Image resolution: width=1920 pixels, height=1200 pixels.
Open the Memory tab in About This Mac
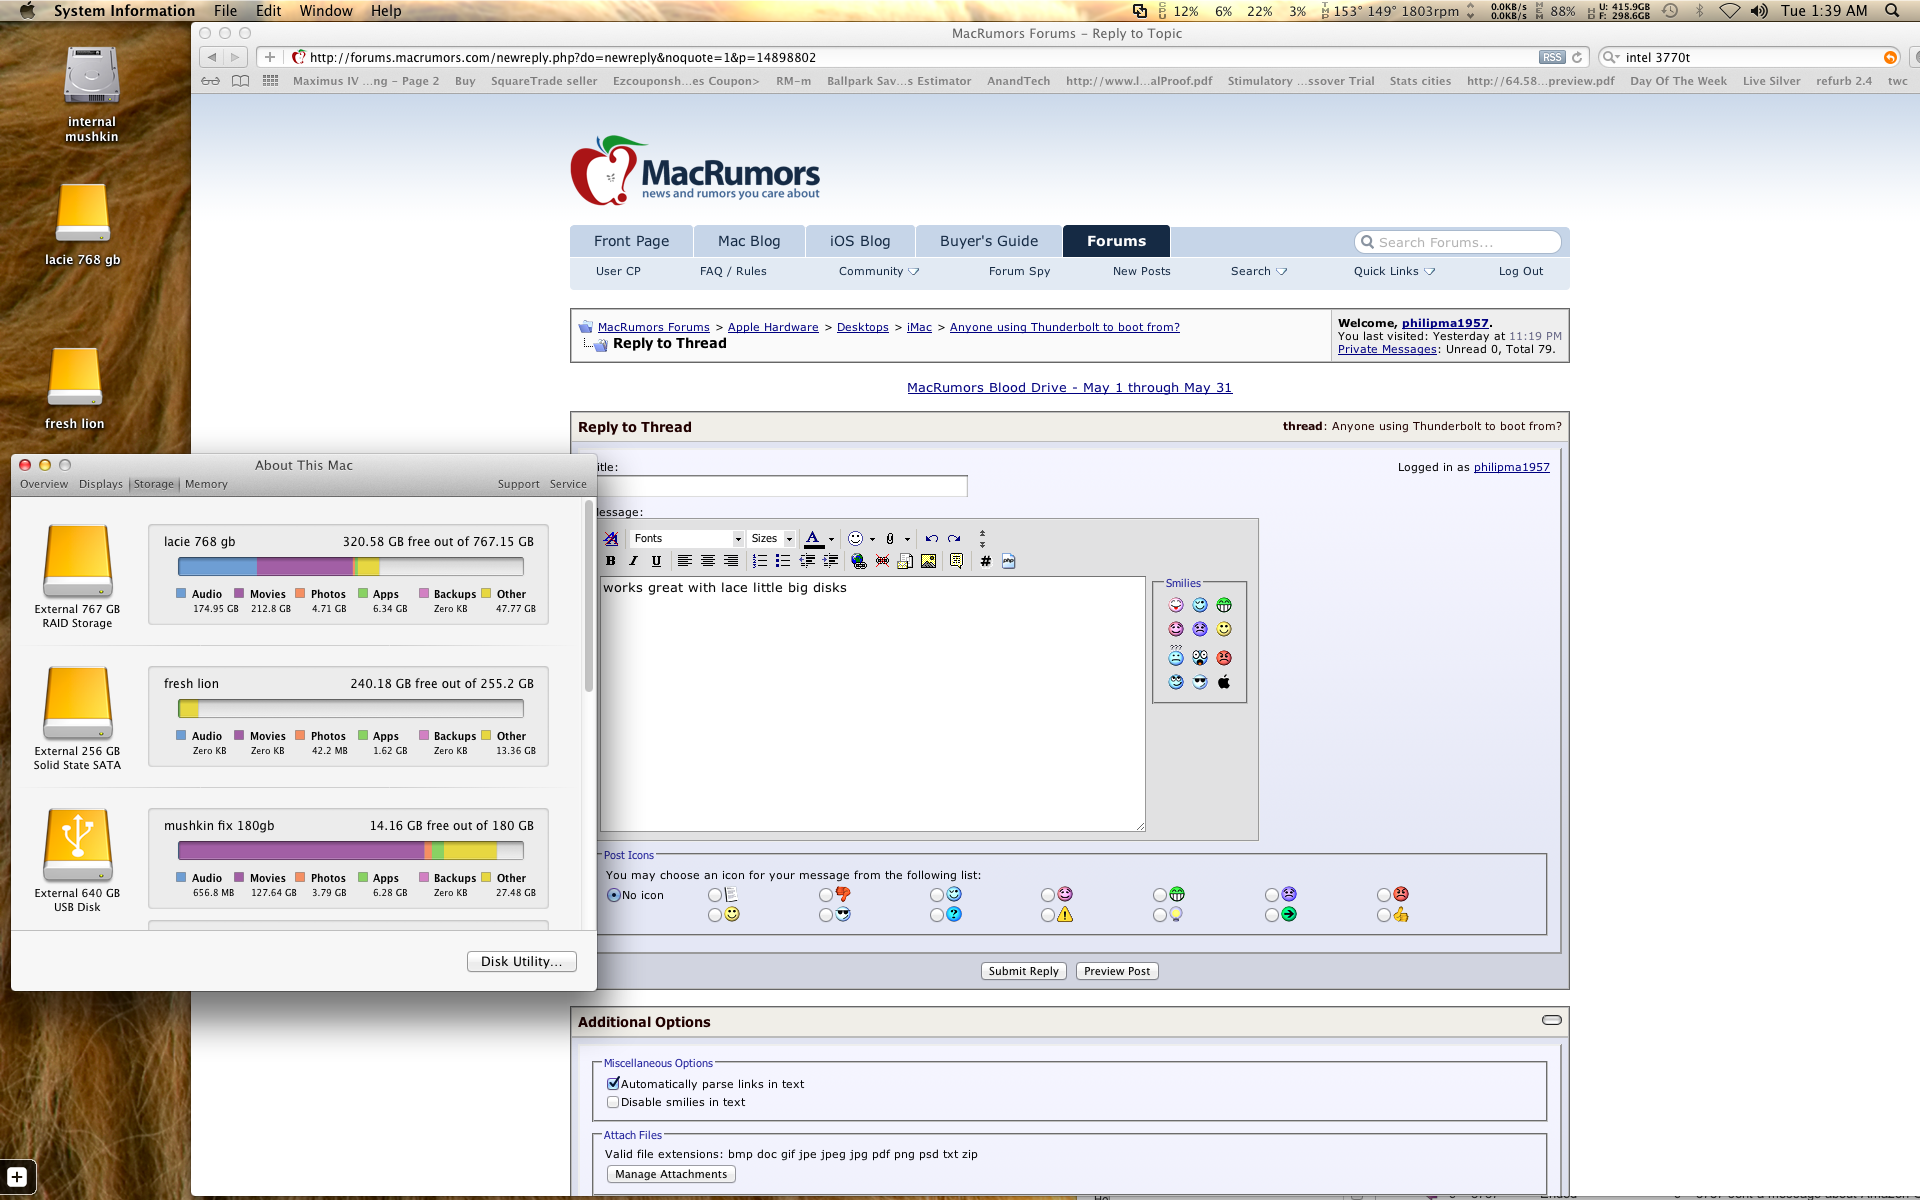(206, 484)
